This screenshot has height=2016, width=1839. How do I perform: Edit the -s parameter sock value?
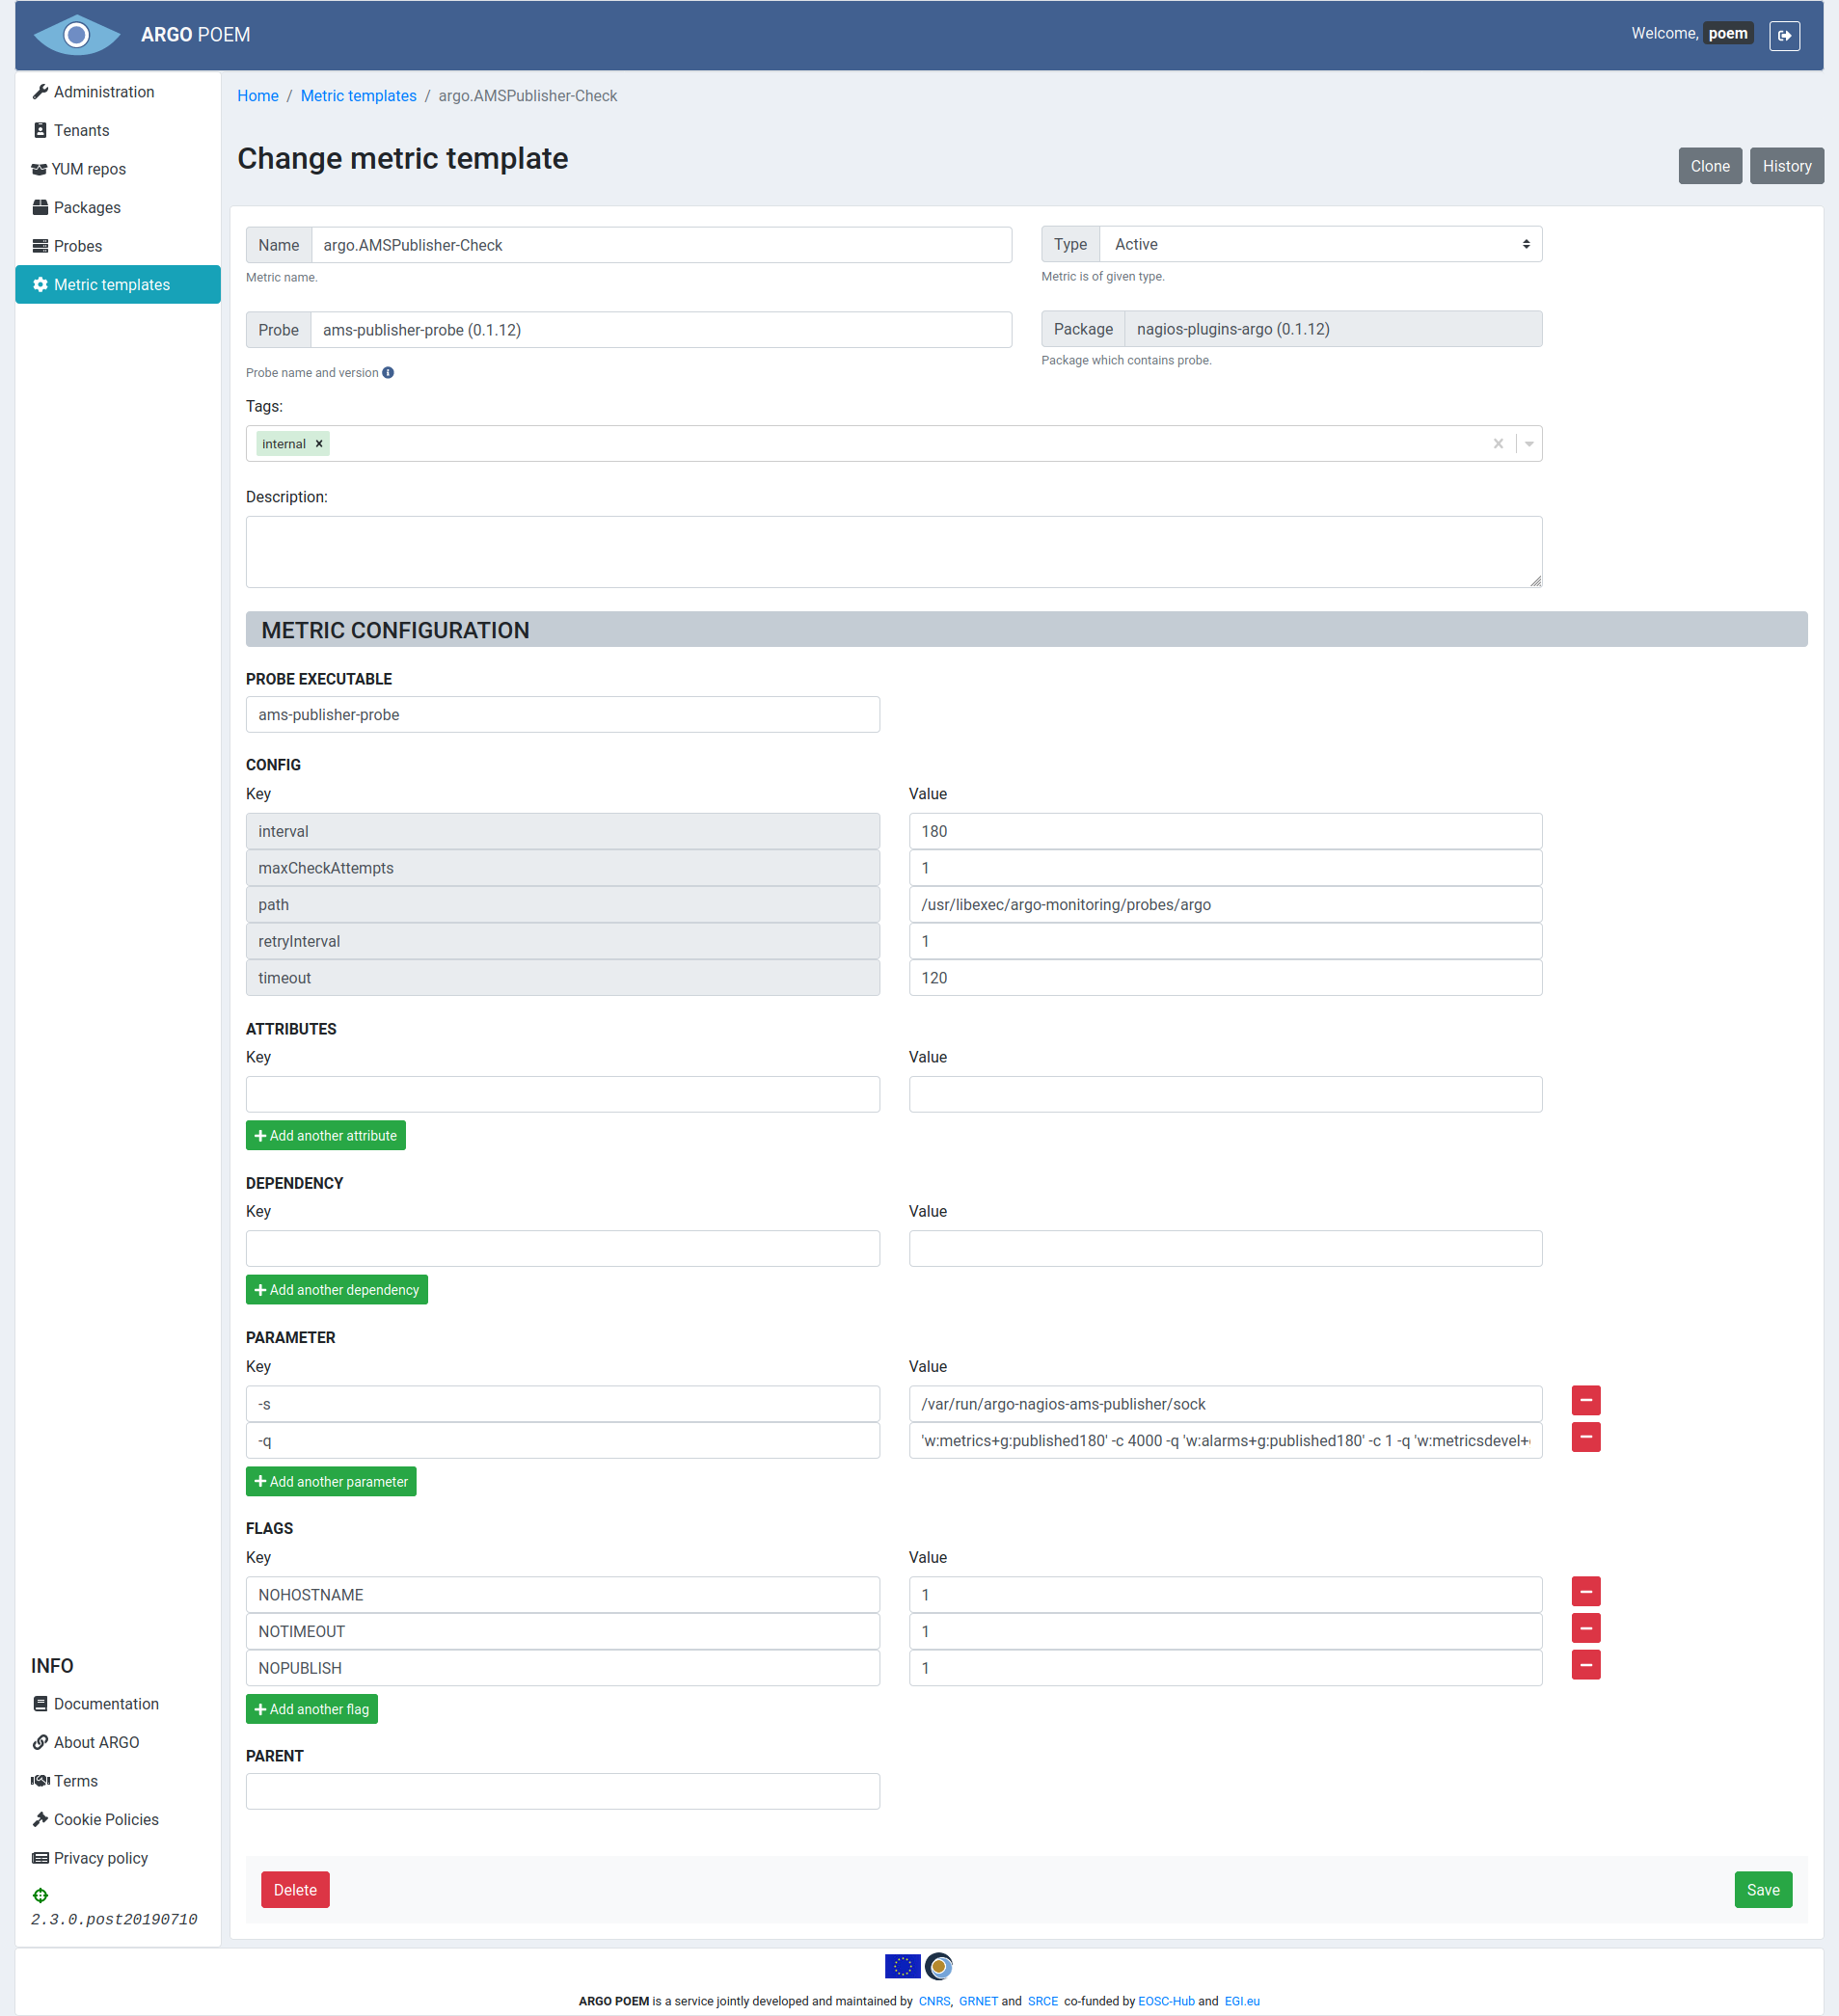[x=1225, y=1404]
